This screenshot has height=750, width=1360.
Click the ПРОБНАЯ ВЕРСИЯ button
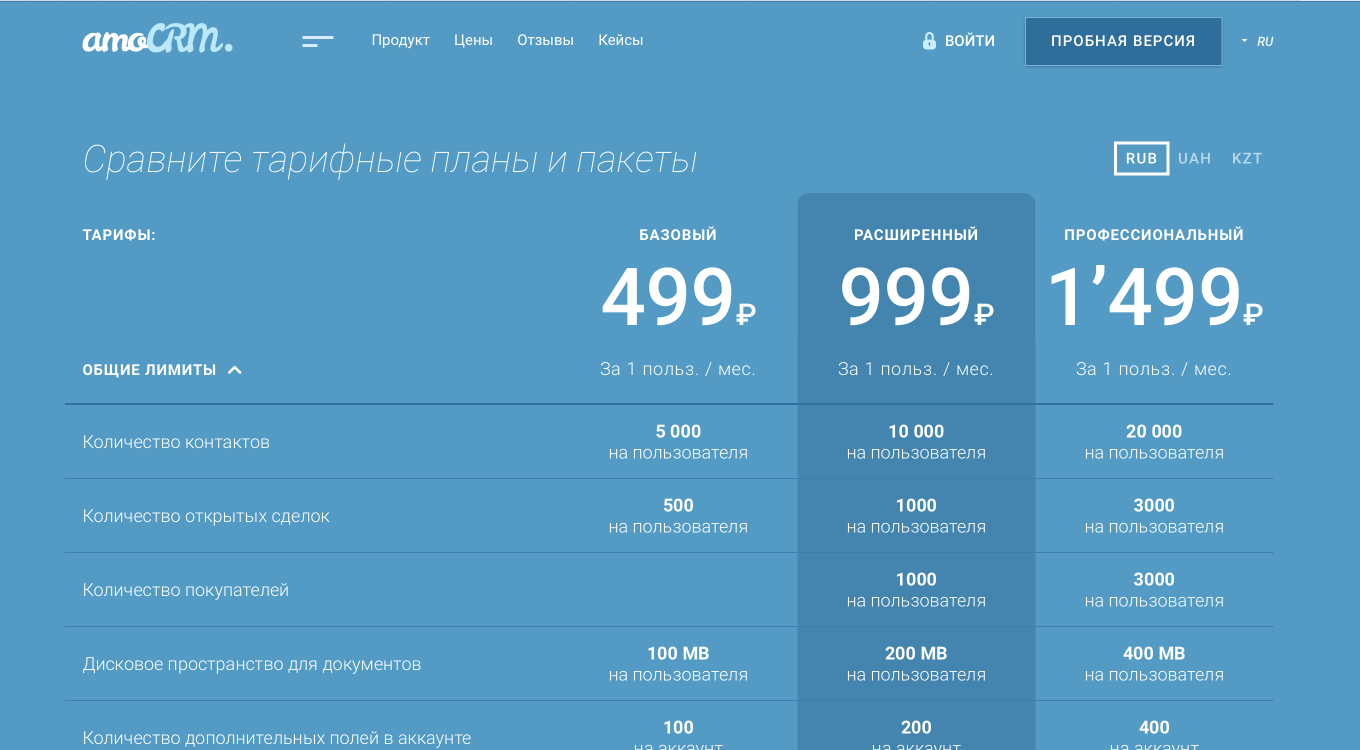(1123, 41)
